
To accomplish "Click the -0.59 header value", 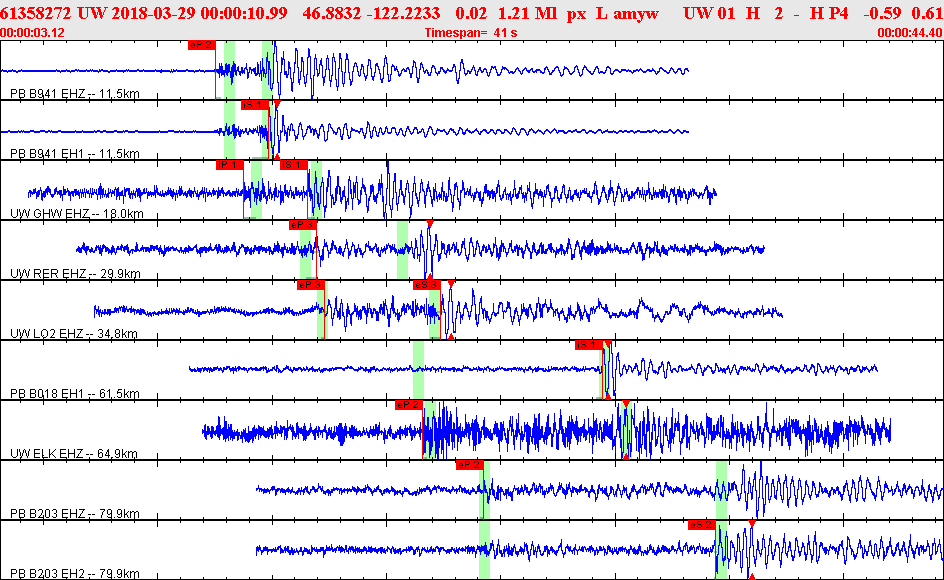I will pos(882,13).
